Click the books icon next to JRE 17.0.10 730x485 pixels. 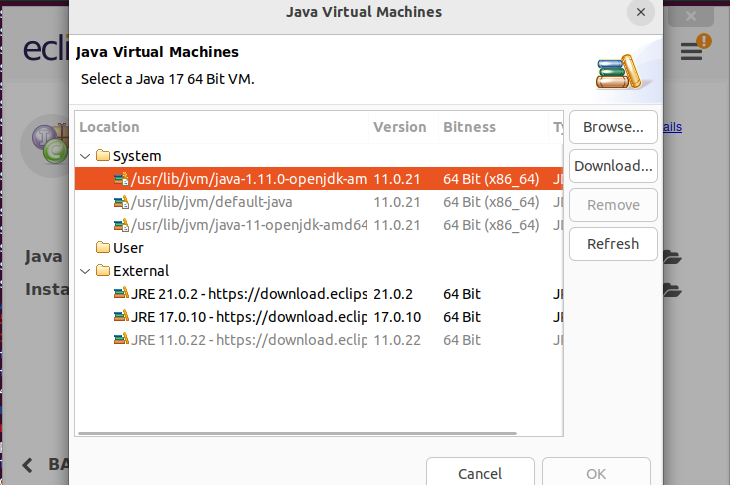coord(121,317)
